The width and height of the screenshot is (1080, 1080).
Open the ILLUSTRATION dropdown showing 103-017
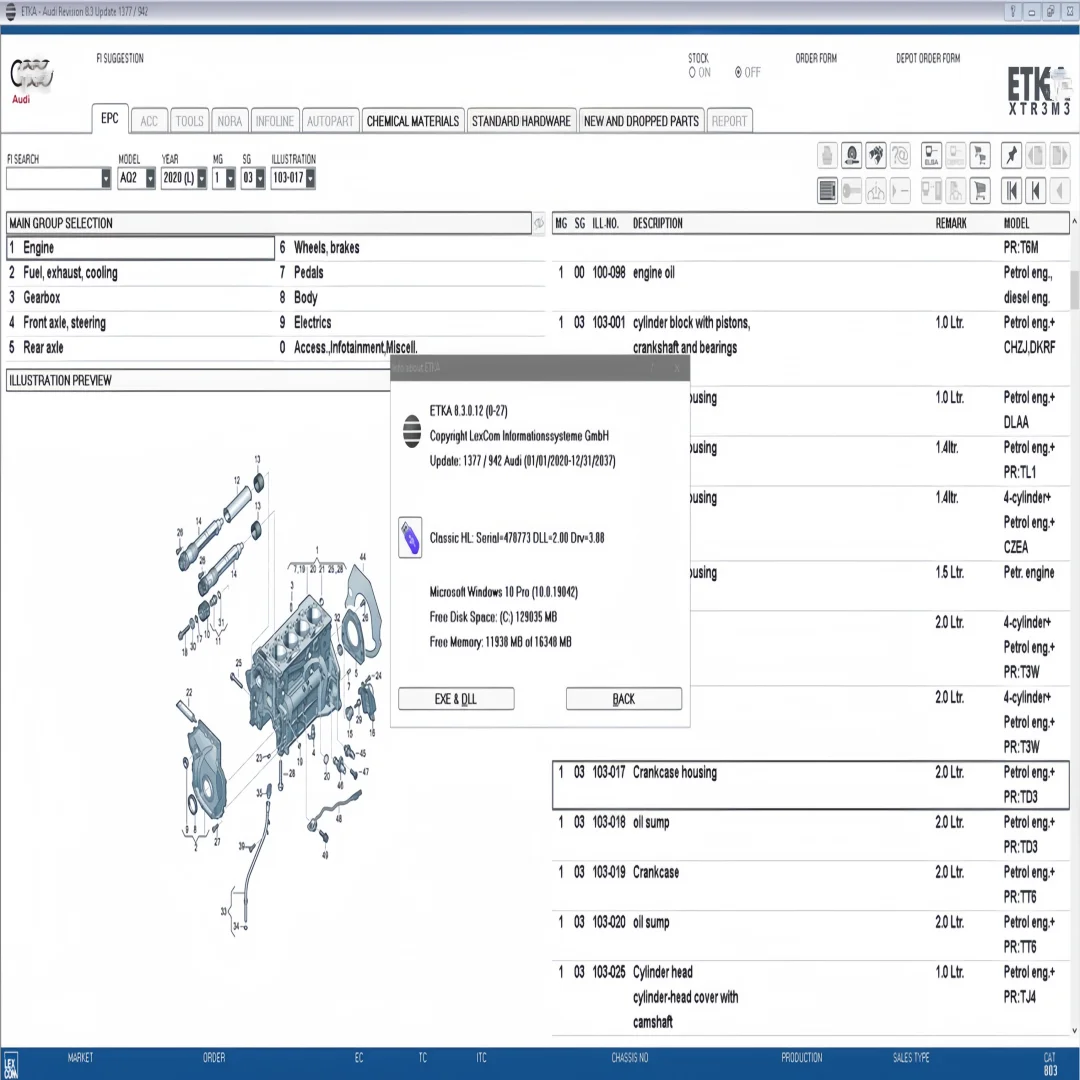click(310, 179)
